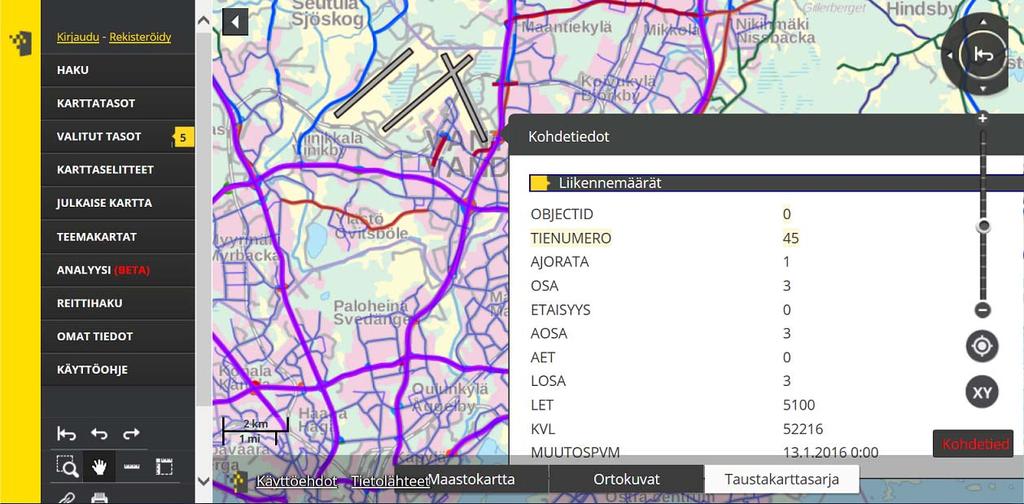Click the Paikkatietoikkuna logo icon

(20, 42)
